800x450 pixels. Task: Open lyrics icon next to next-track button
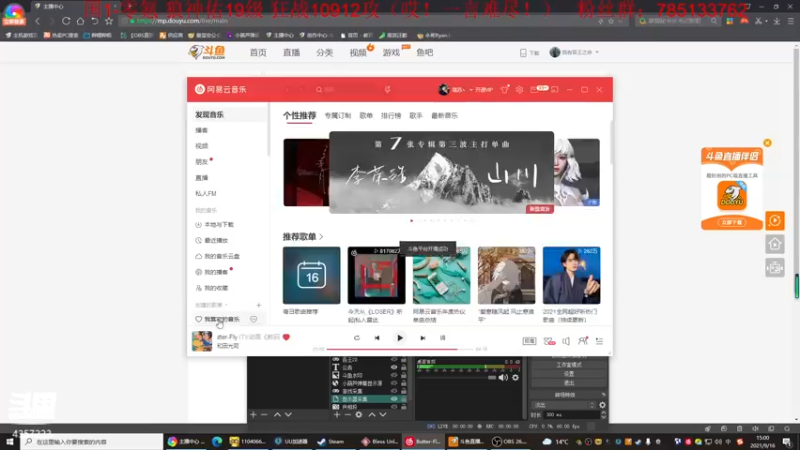point(442,338)
